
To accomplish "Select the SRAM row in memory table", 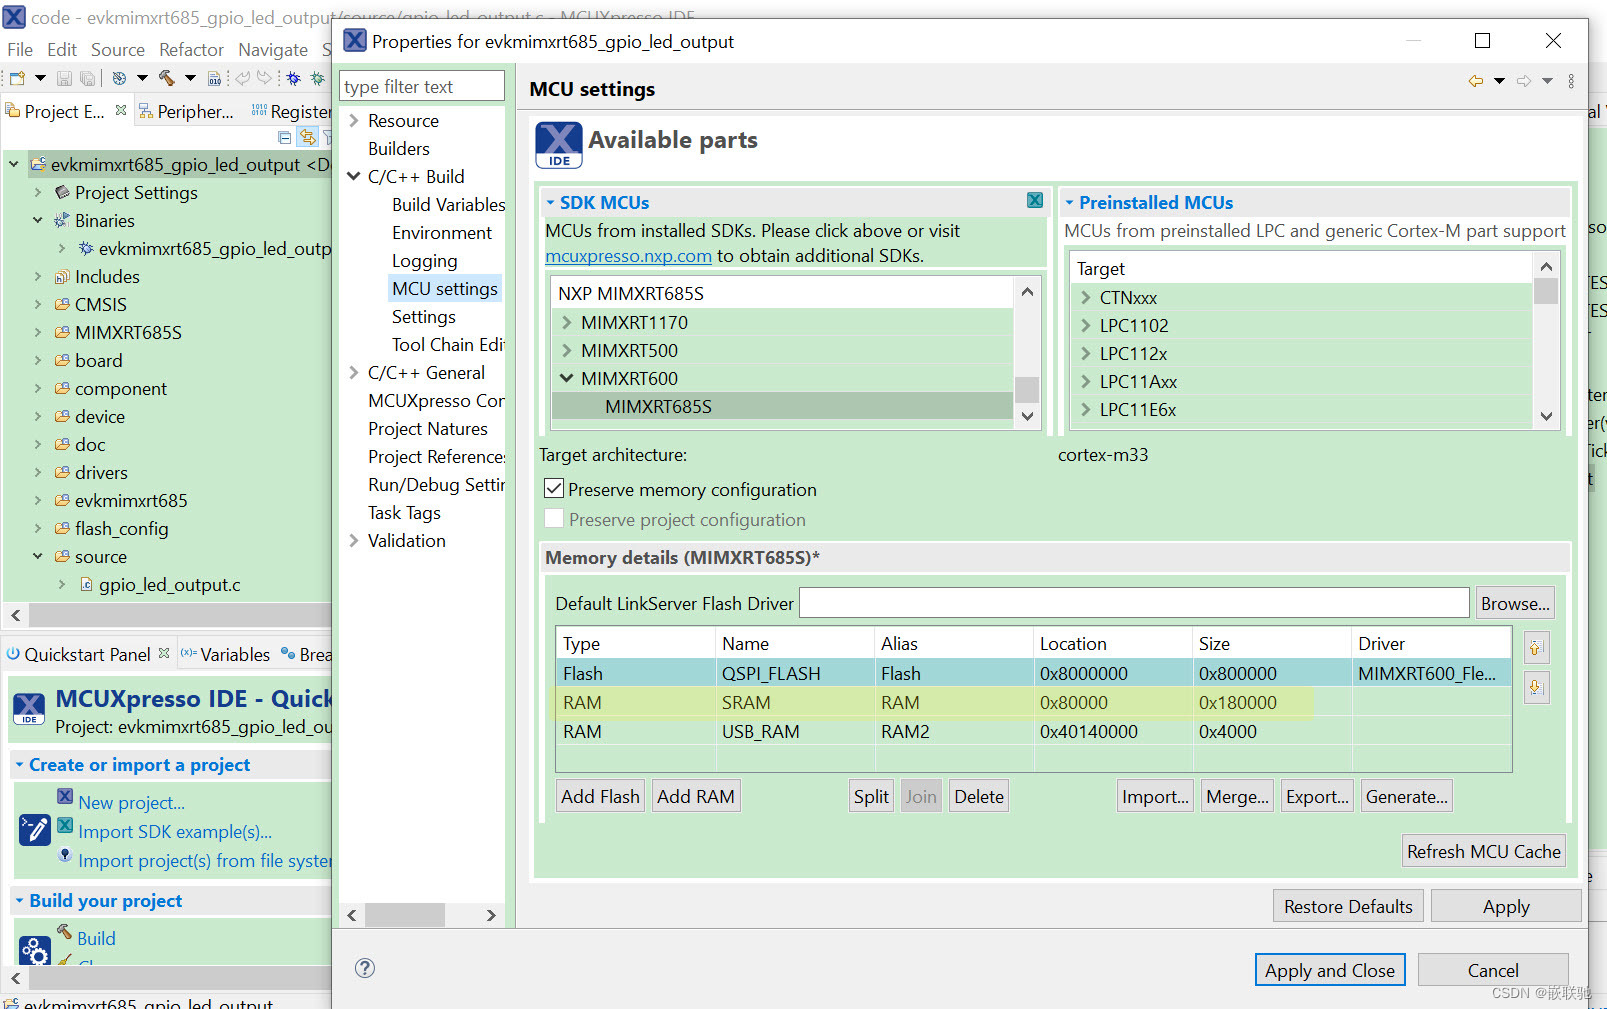I will click(1033, 702).
